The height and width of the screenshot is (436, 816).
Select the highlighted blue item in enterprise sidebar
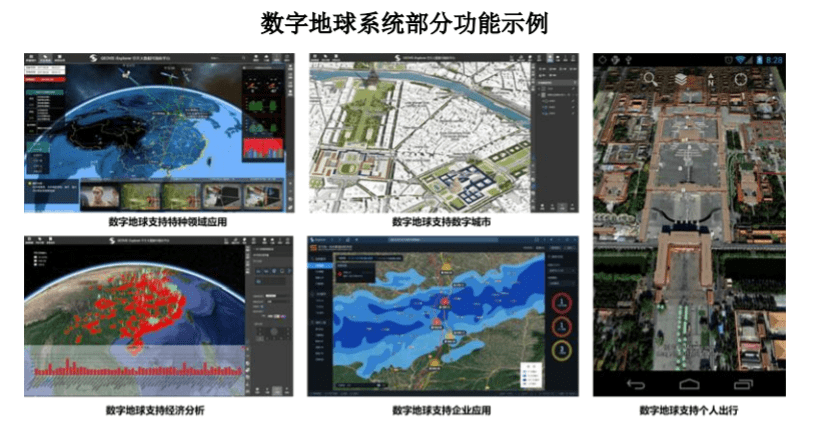coord(322,265)
